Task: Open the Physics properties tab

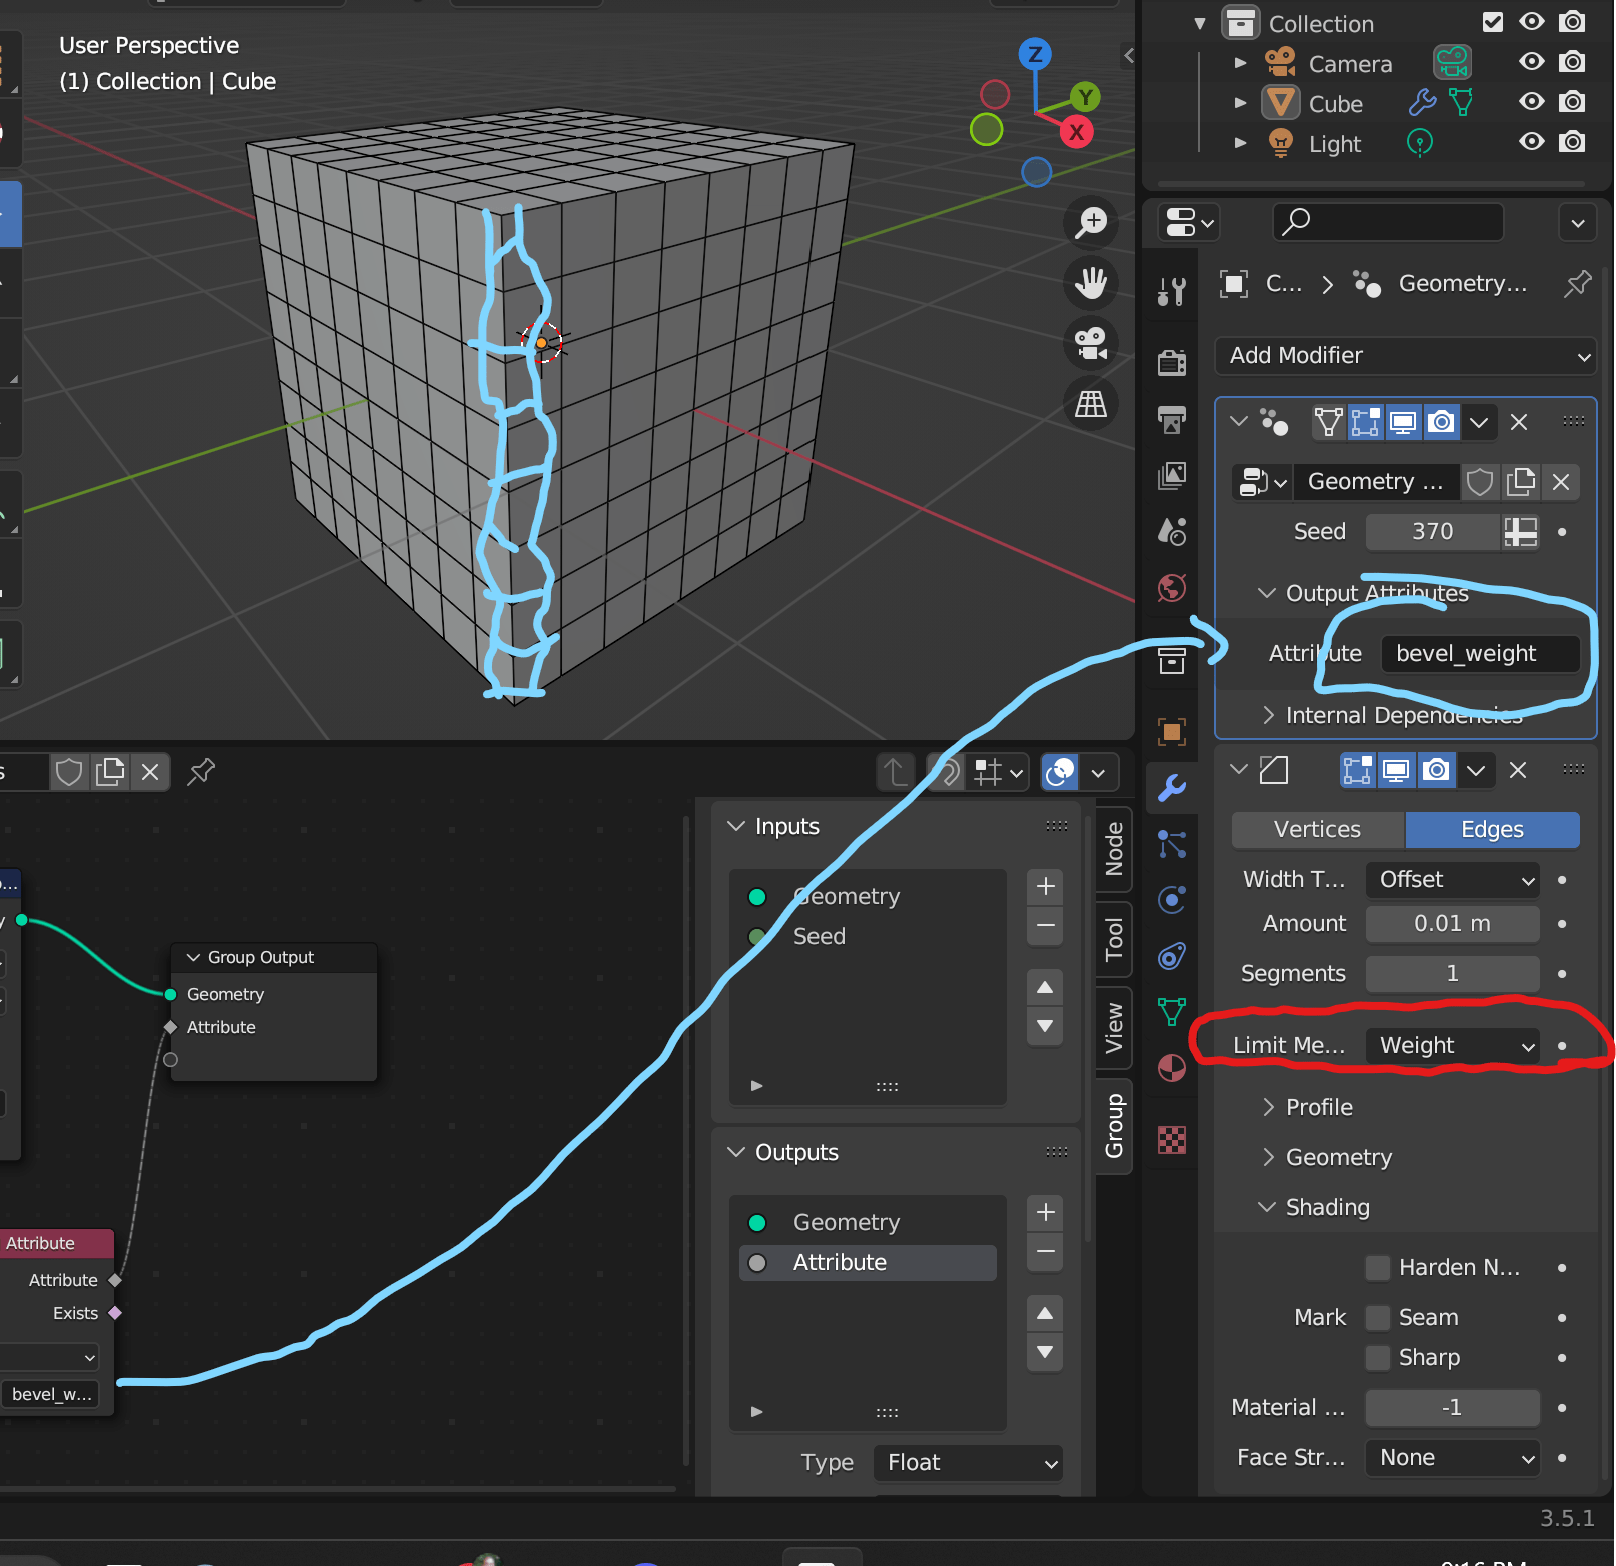Action: [1171, 899]
